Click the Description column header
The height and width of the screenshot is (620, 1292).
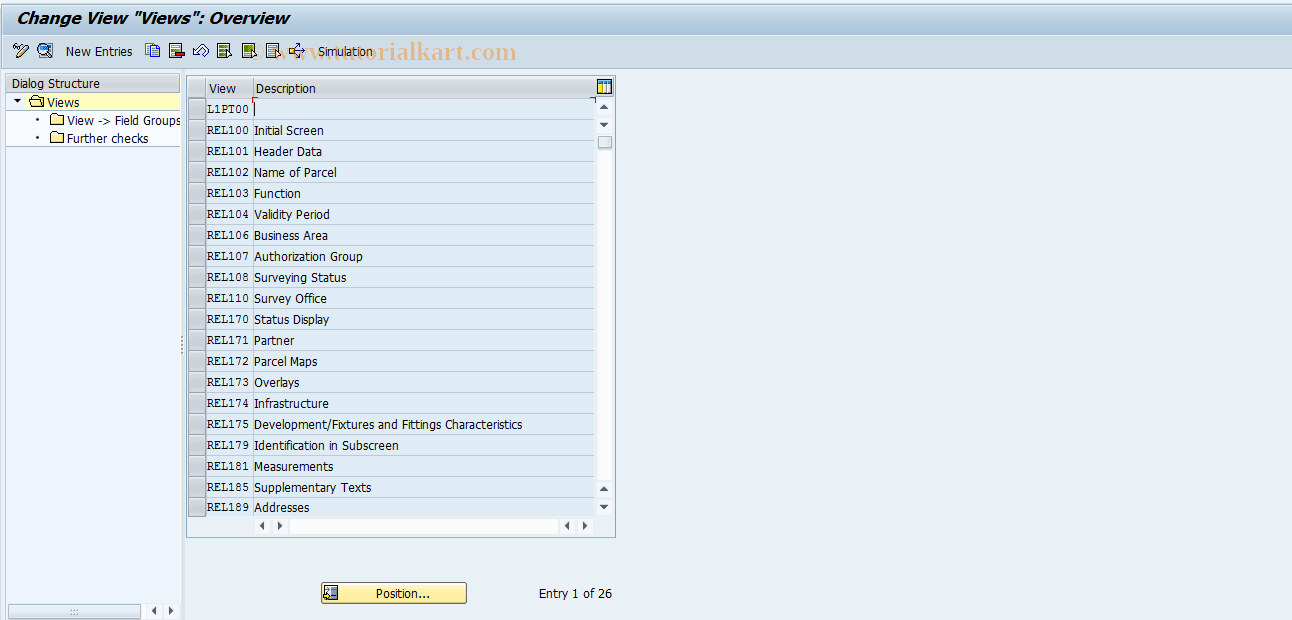(x=423, y=88)
